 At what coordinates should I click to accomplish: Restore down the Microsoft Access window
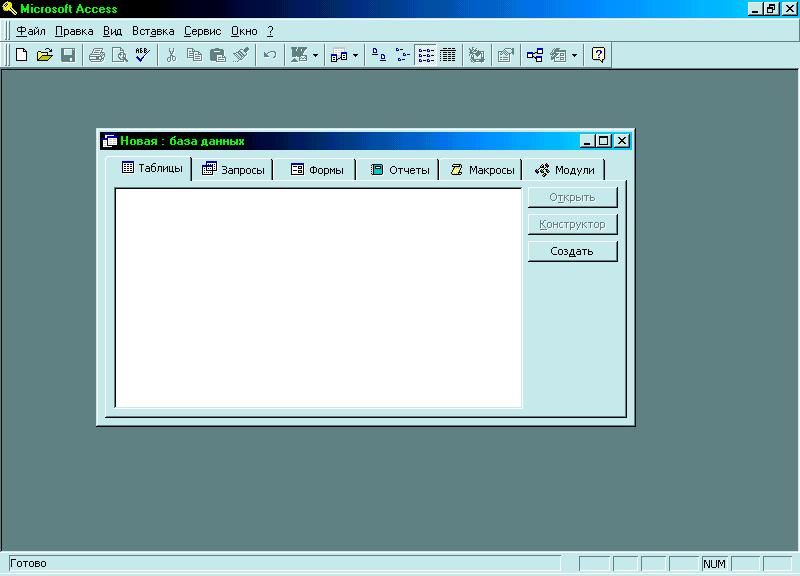[771, 9]
